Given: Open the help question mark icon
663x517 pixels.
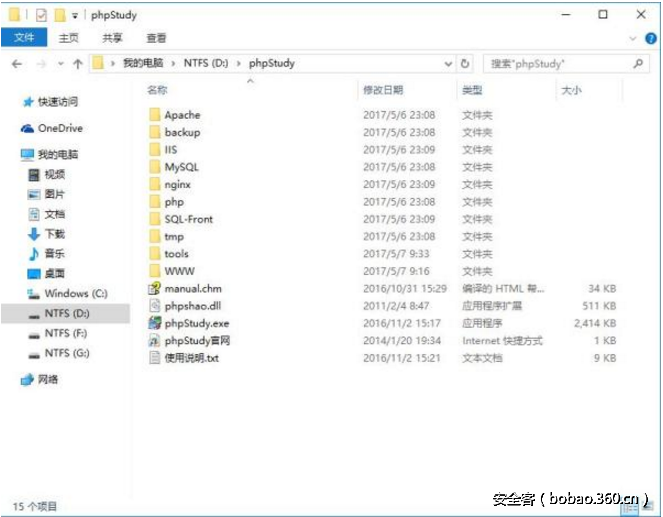Looking at the screenshot, I should 651,38.
